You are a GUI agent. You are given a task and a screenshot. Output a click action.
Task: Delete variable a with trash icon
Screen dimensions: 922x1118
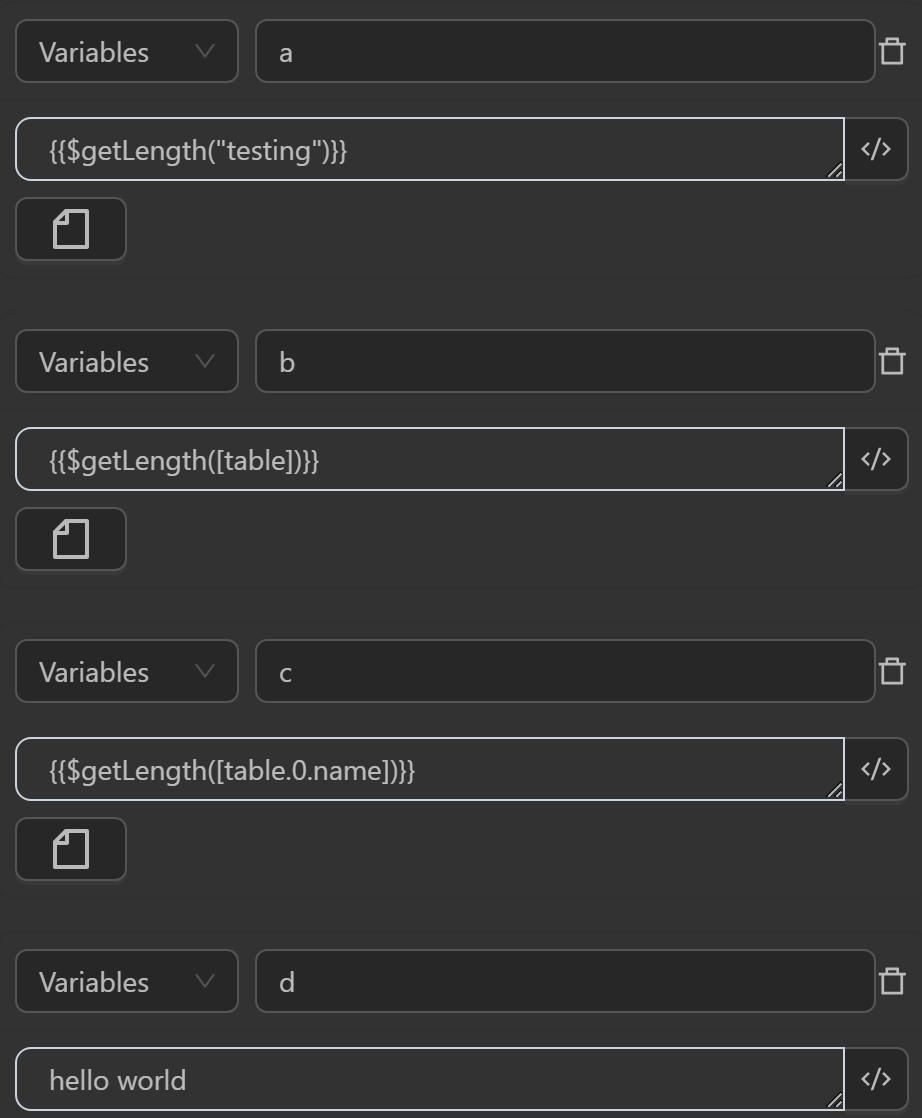pos(892,51)
